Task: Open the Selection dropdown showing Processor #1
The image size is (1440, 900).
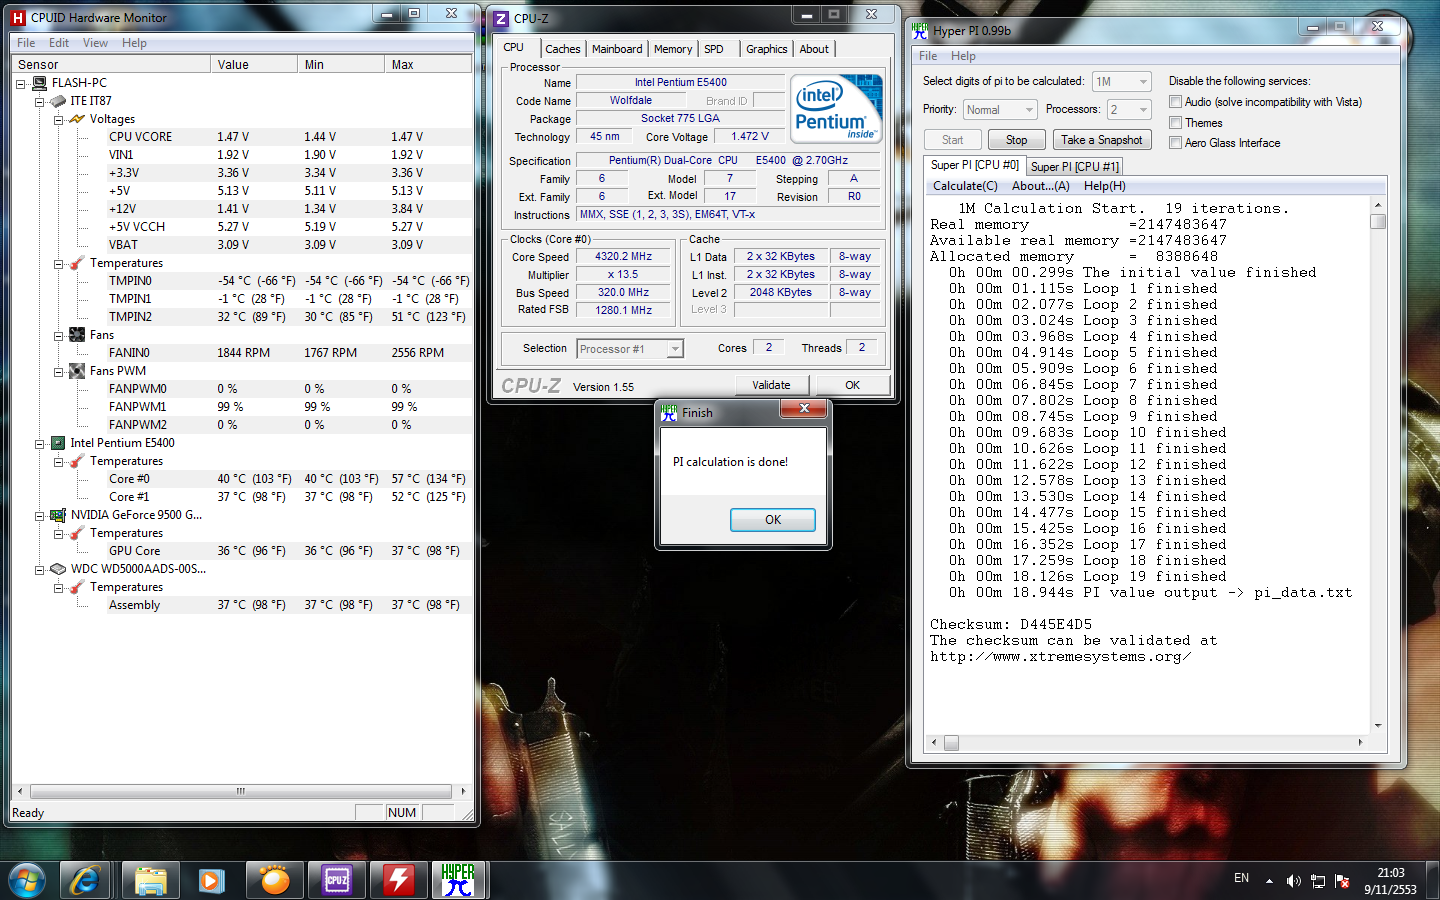Action: [630, 349]
